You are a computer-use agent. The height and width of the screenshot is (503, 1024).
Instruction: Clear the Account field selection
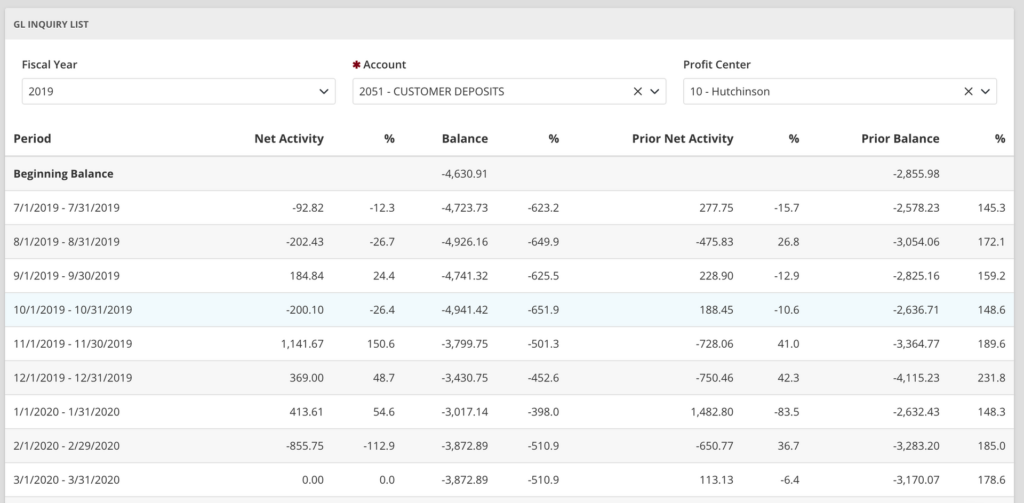pyautogui.click(x=637, y=91)
